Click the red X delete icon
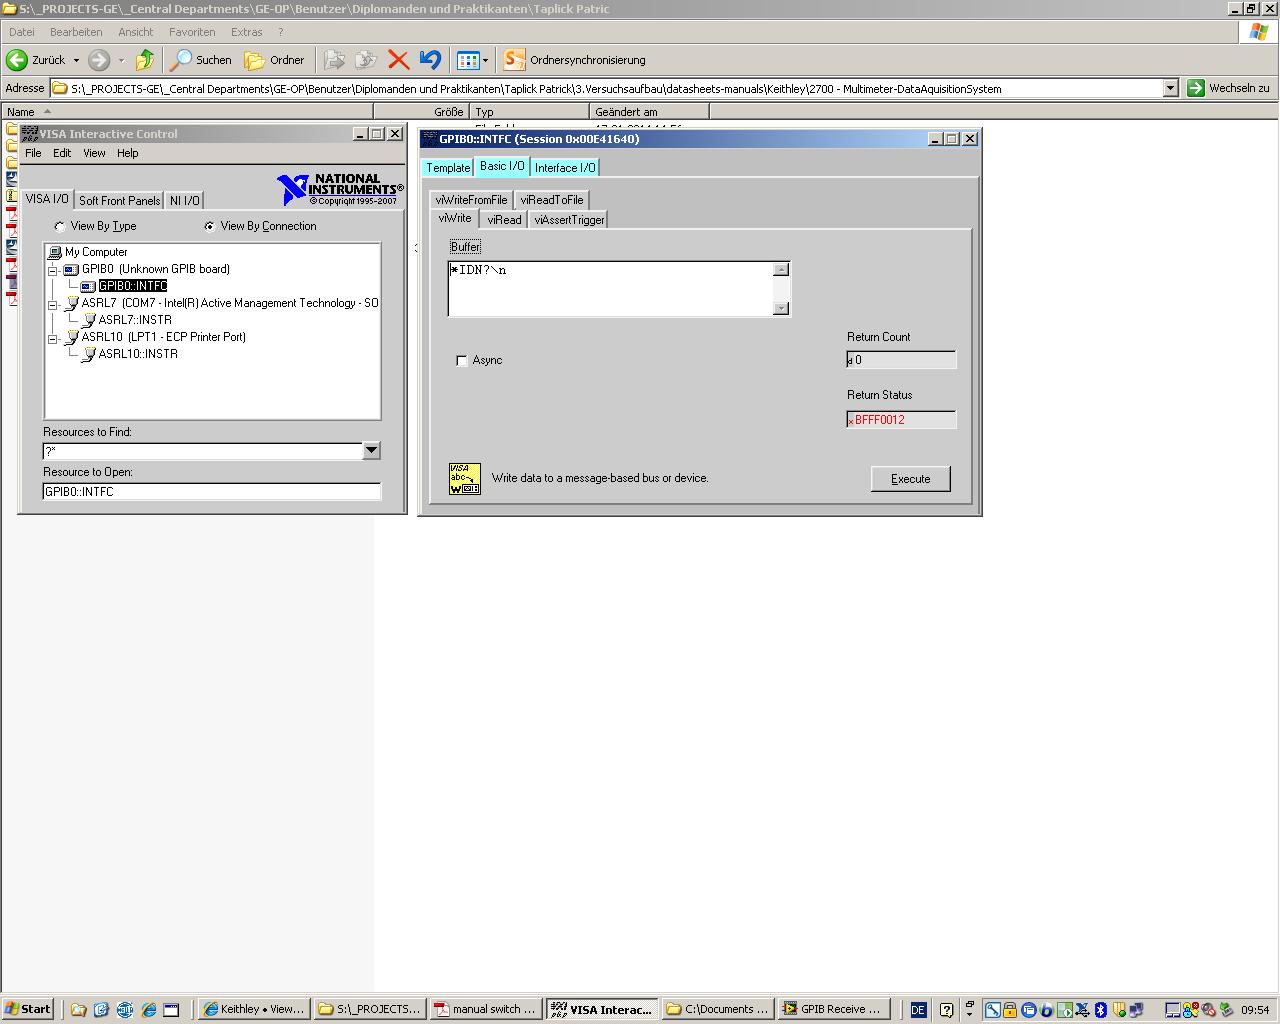1280x1024 pixels. coord(398,60)
